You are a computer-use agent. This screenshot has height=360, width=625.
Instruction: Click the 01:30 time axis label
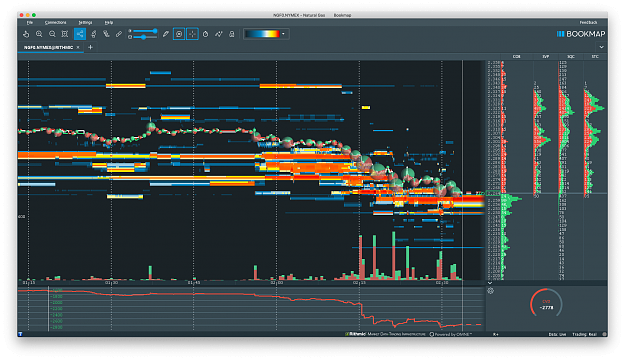coord(111,283)
